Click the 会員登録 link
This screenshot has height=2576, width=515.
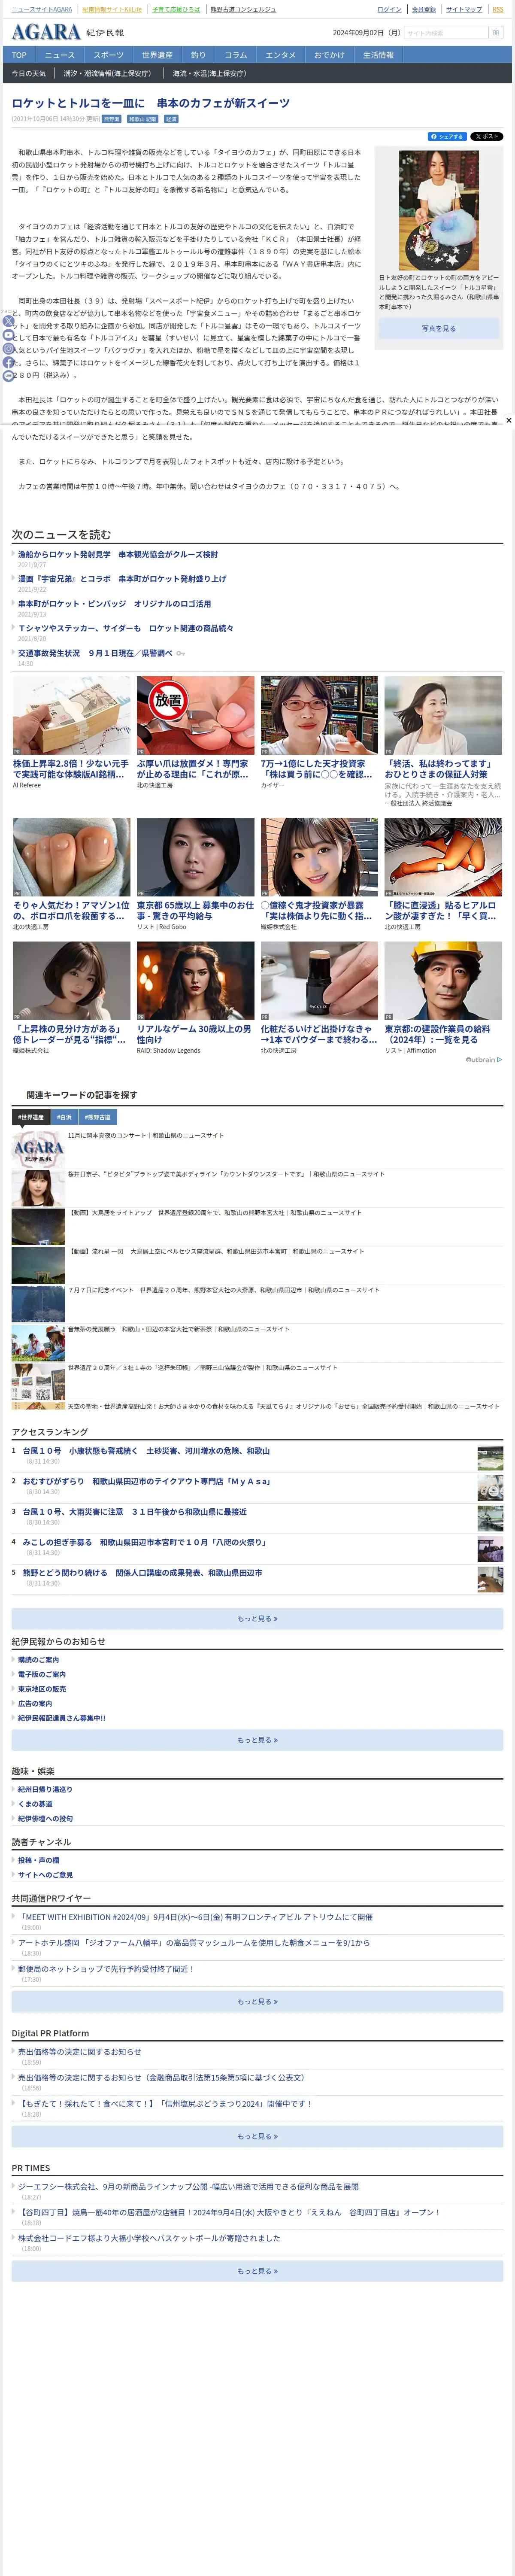424,9
